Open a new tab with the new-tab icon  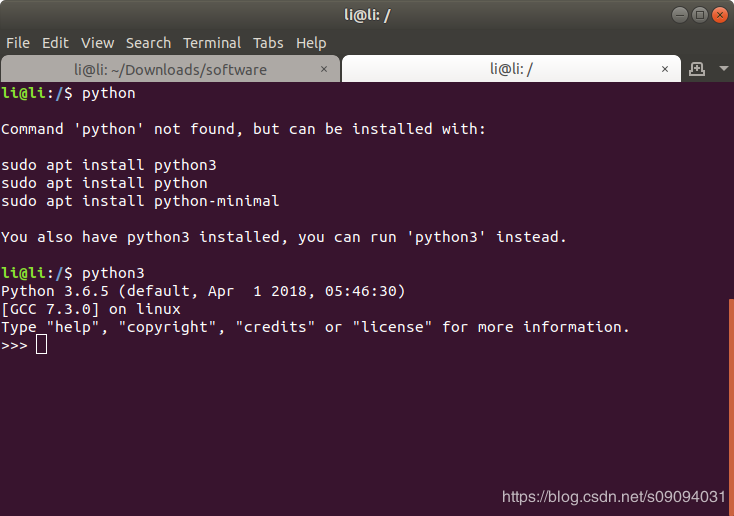[x=697, y=69]
